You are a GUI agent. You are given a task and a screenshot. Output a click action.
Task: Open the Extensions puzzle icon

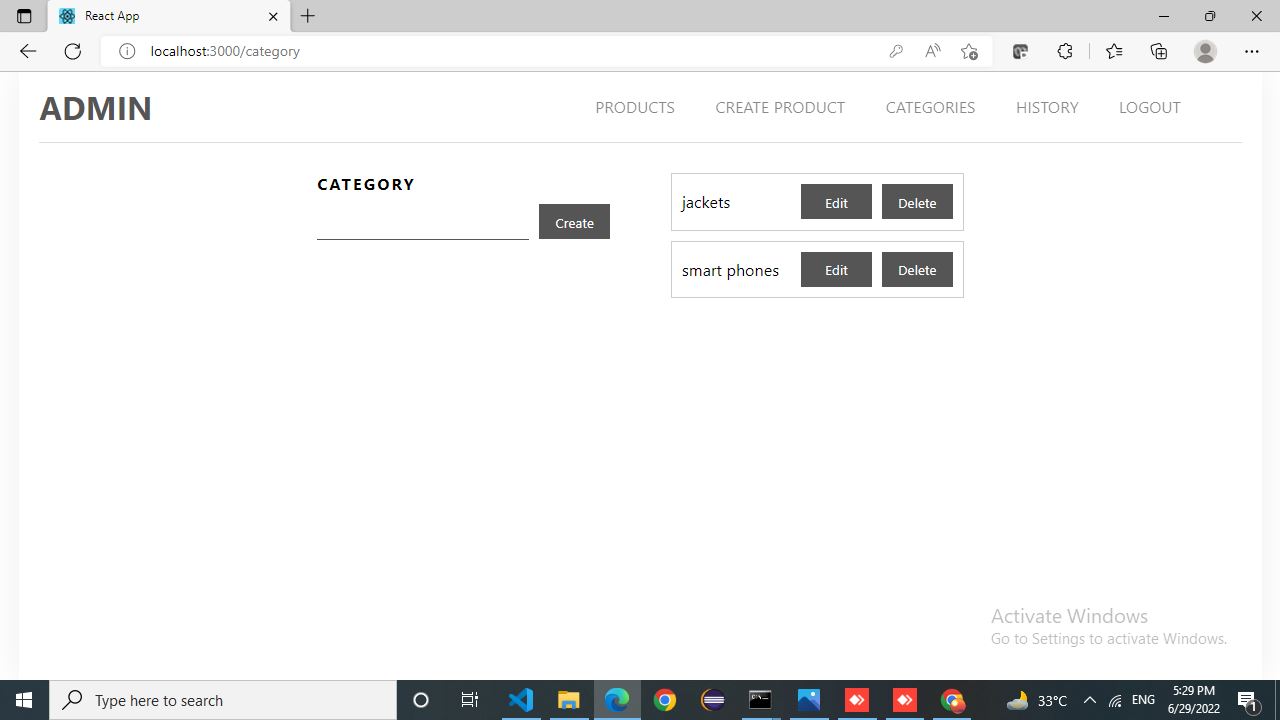[x=1065, y=51]
